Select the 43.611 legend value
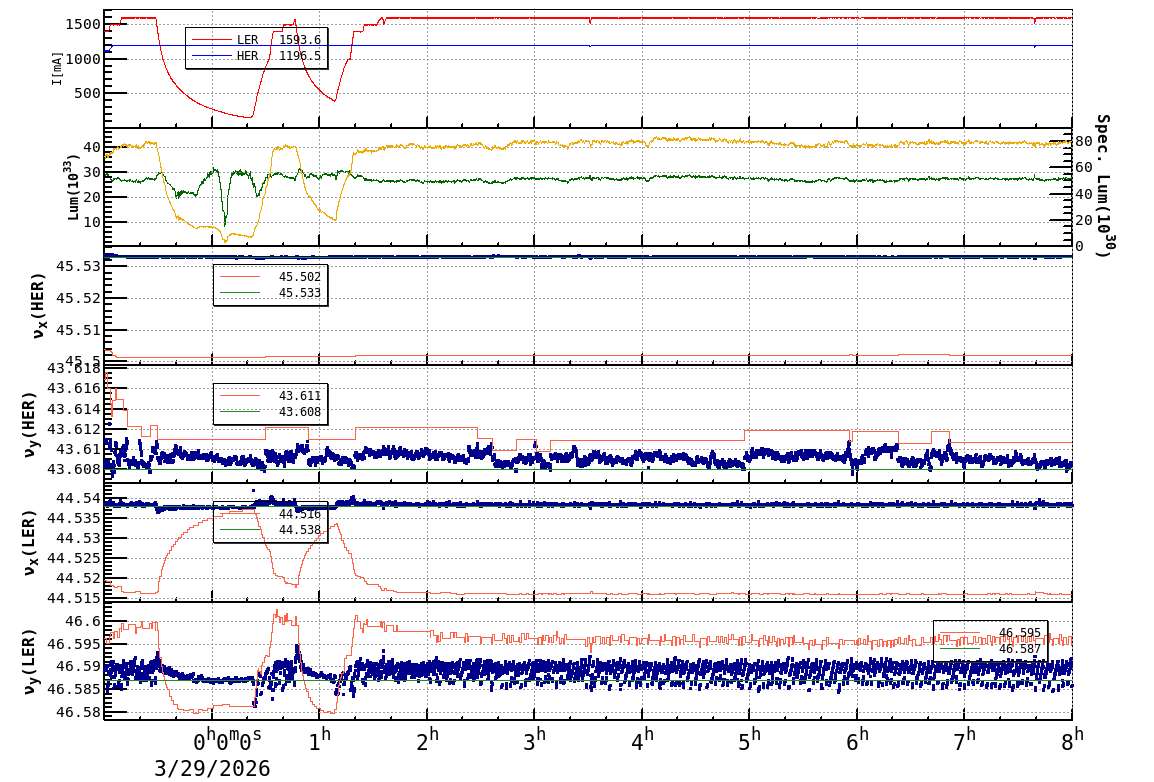This screenshot has height=782, width=1154. [300, 396]
